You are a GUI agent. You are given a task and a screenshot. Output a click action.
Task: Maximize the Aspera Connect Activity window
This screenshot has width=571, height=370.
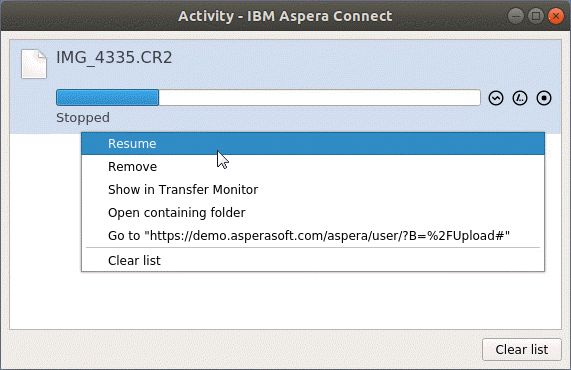[x=535, y=16]
